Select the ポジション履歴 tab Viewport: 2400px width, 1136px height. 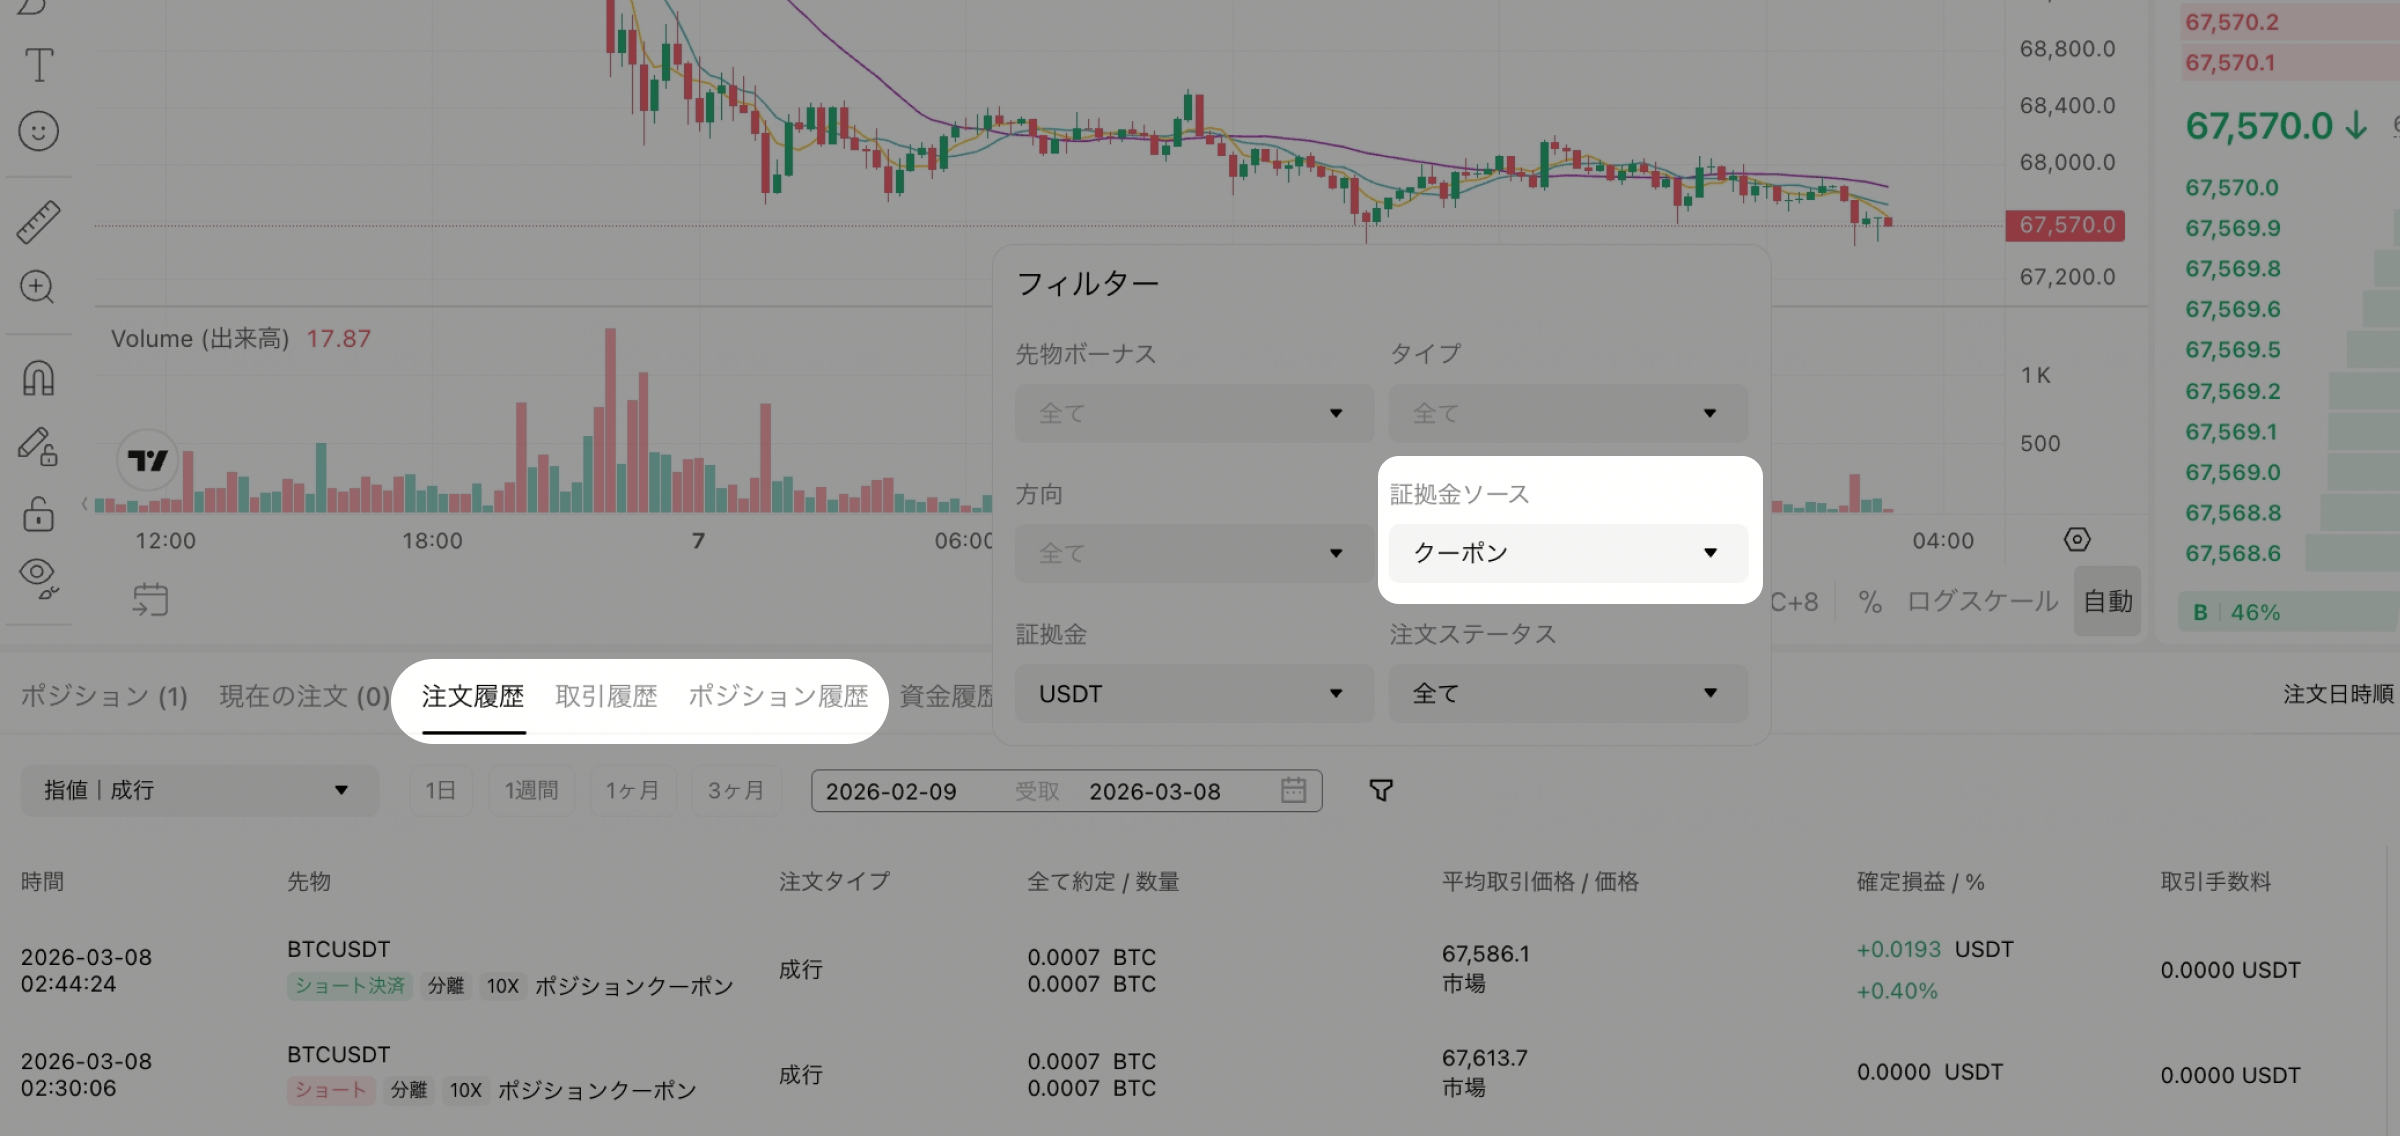[x=778, y=696]
